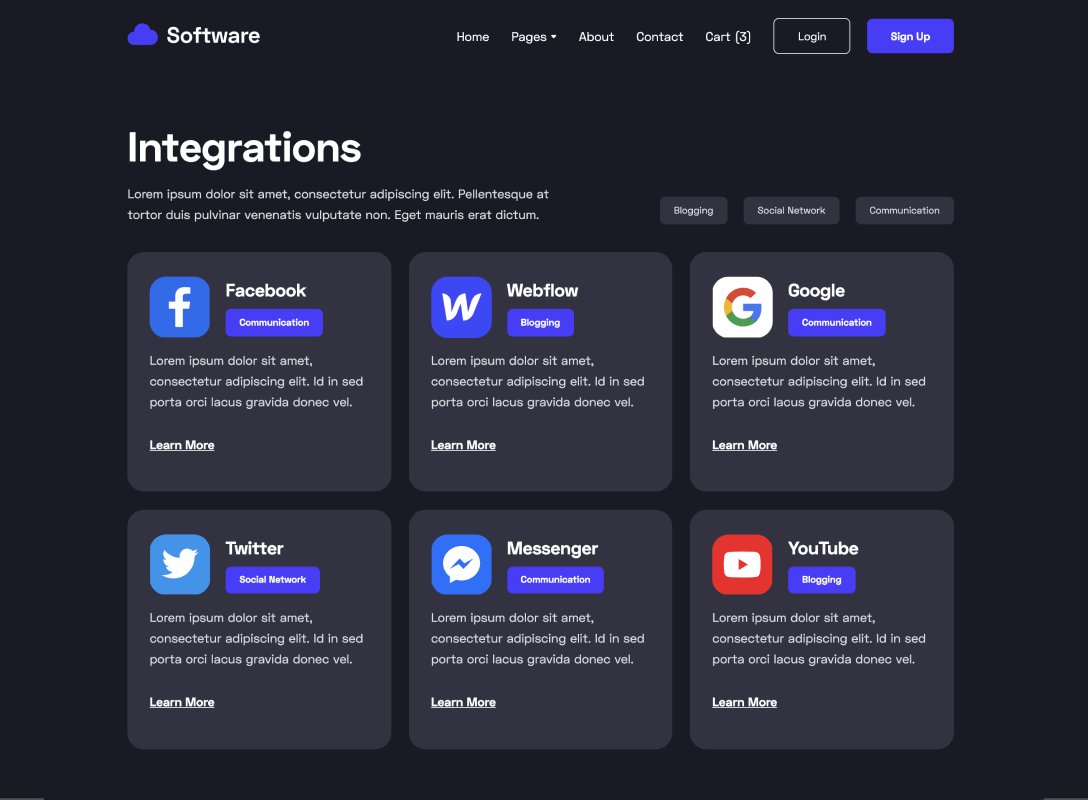Click the Sign Up button

point(909,36)
